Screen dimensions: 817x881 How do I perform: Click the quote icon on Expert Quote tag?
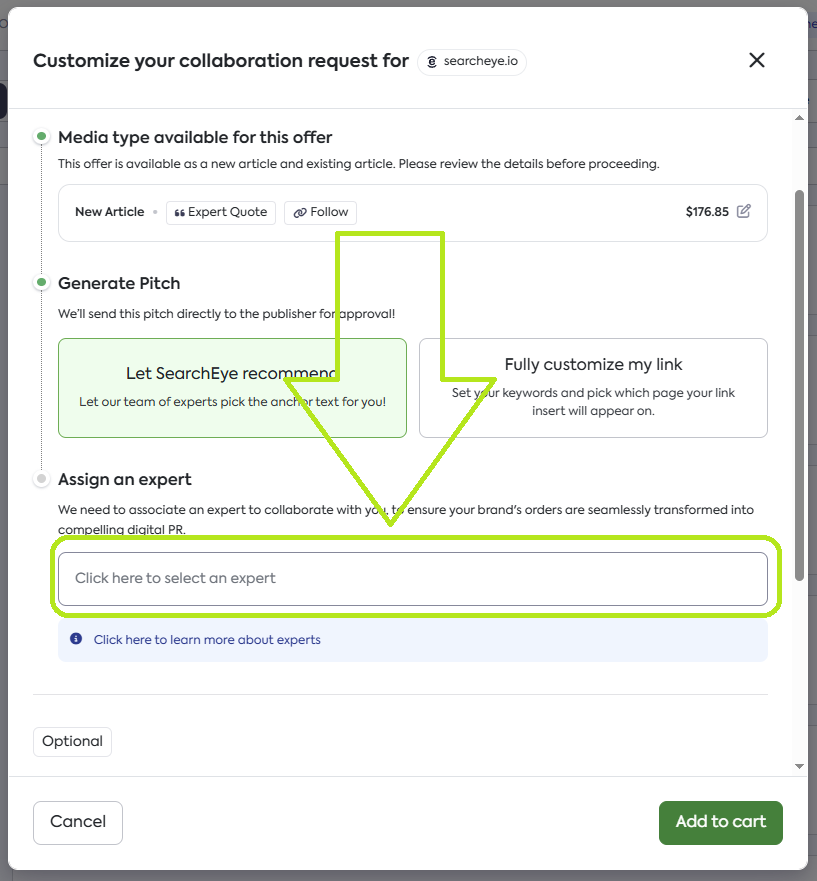(180, 212)
